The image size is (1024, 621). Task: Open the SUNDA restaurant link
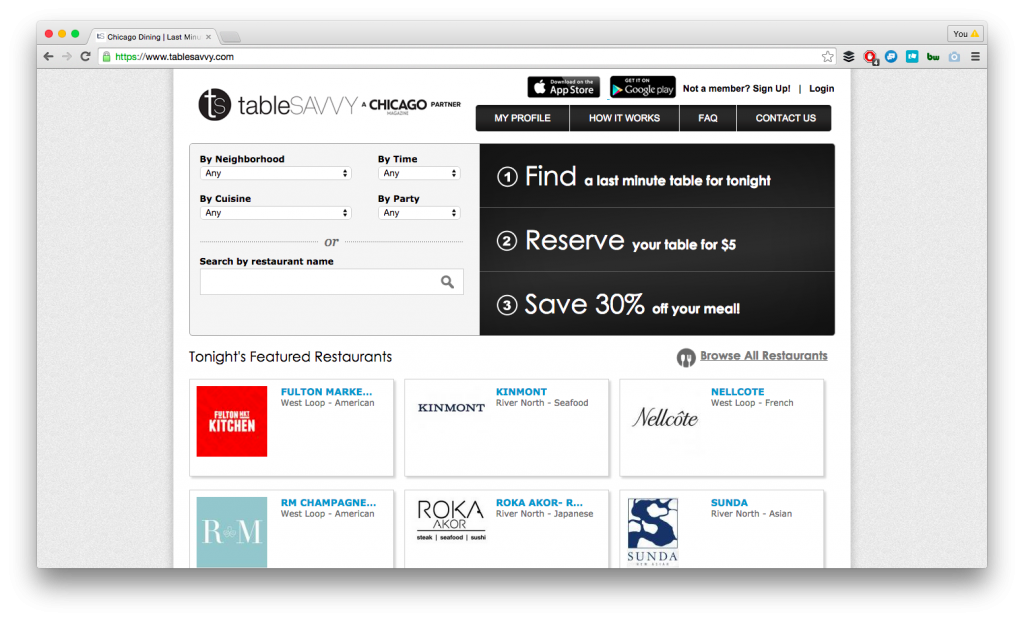click(x=729, y=503)
